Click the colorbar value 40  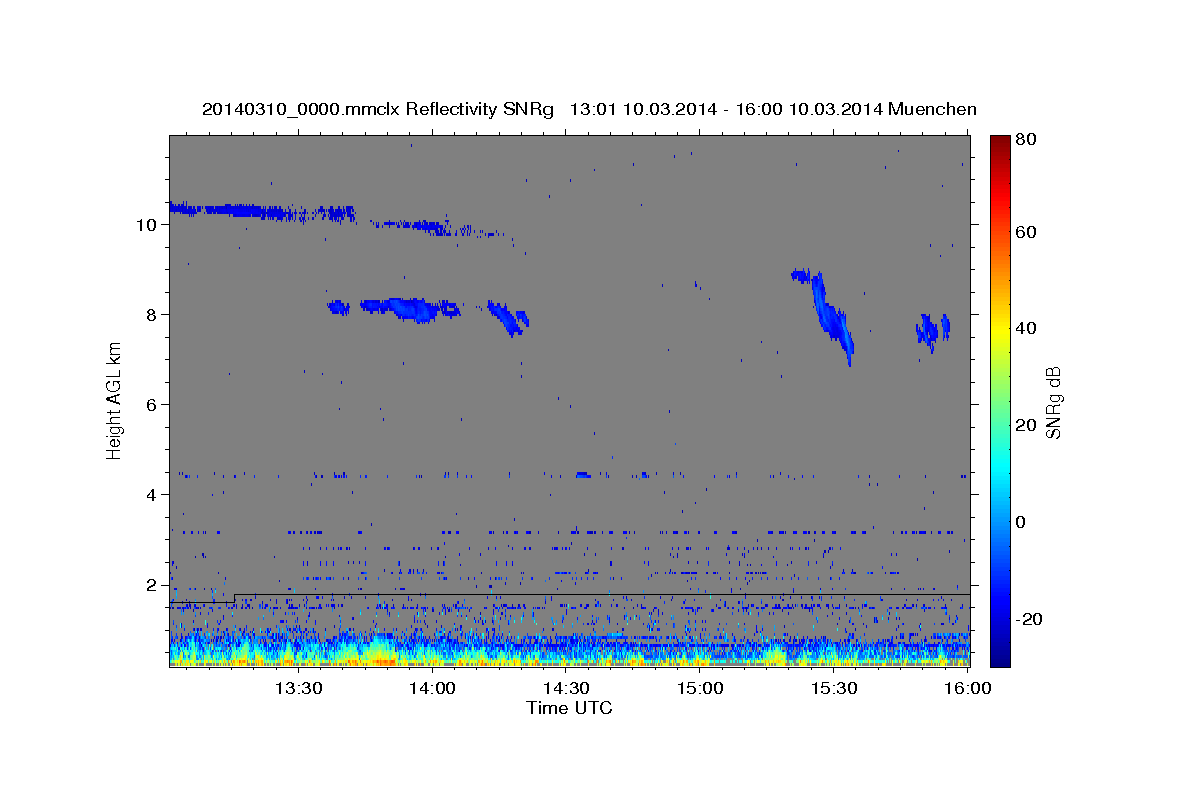click(x=1028, y=328)
